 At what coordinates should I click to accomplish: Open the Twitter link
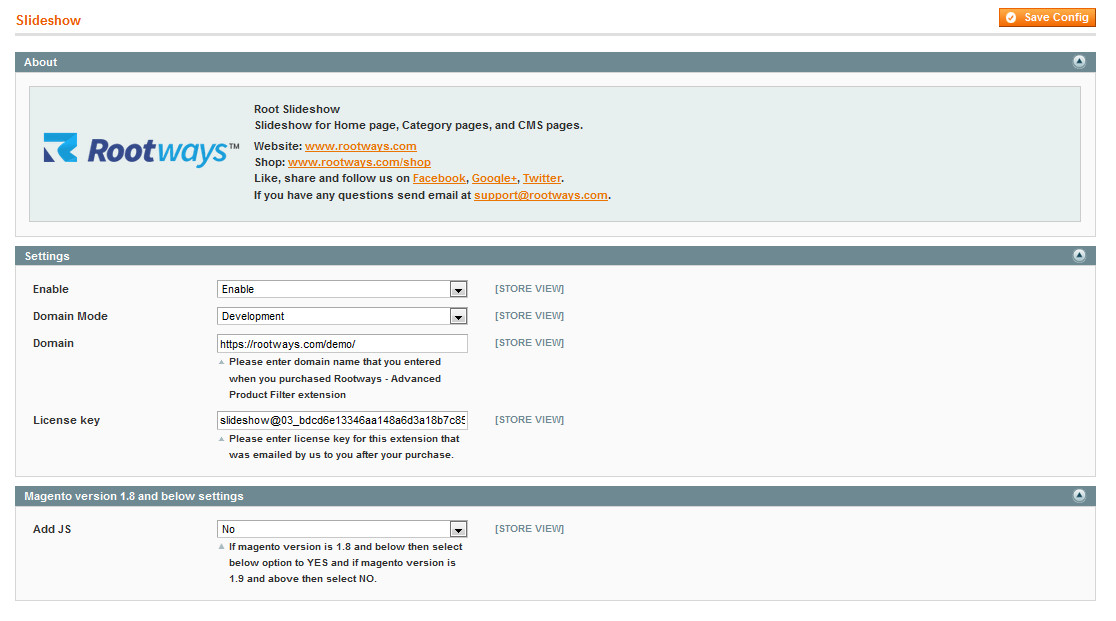(542, 178)
